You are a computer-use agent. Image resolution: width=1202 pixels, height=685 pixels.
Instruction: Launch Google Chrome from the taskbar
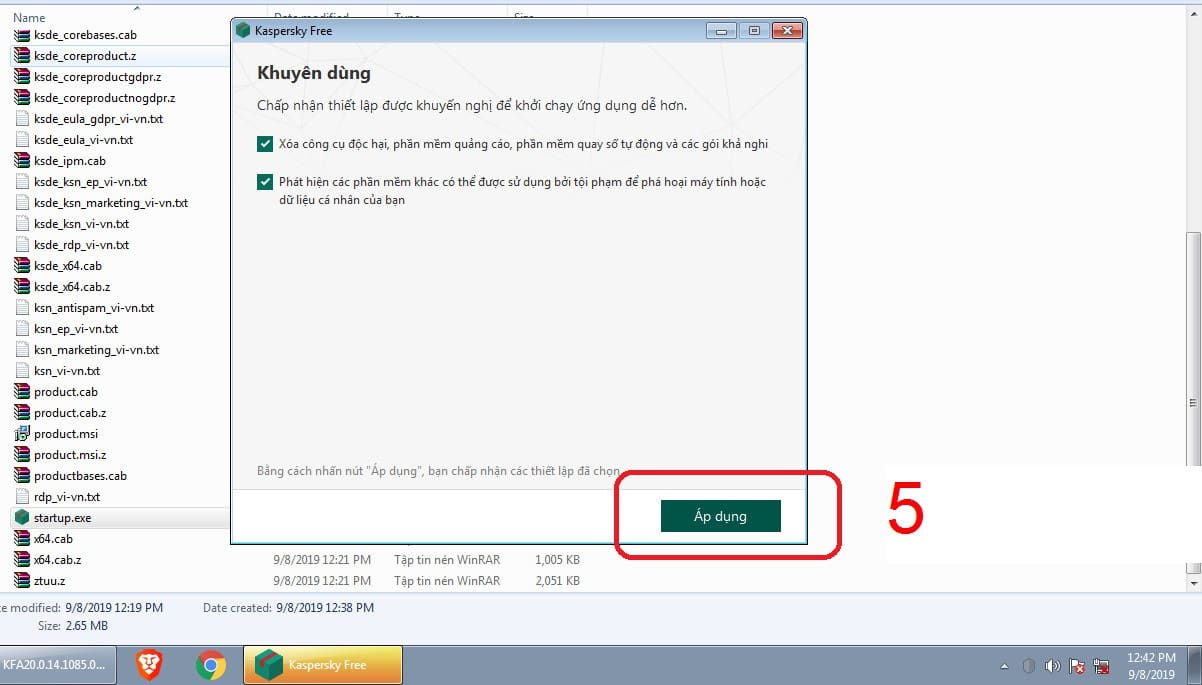[210, 665]
